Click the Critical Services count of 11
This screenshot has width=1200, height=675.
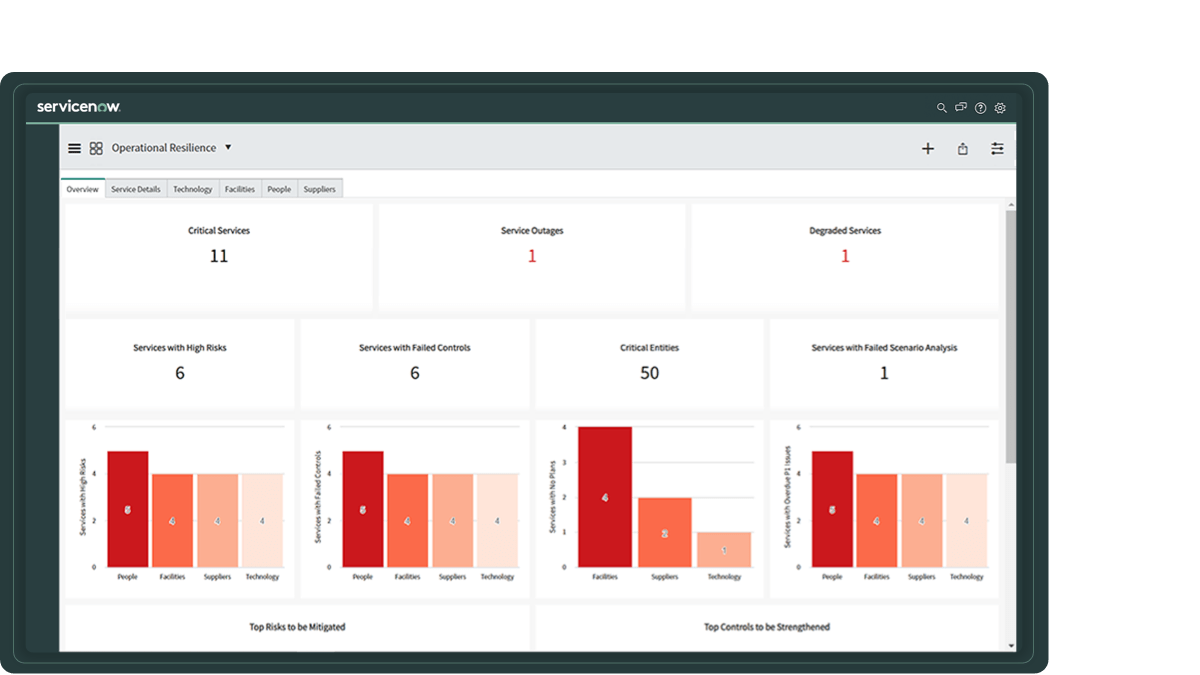[x=219, y=256]
